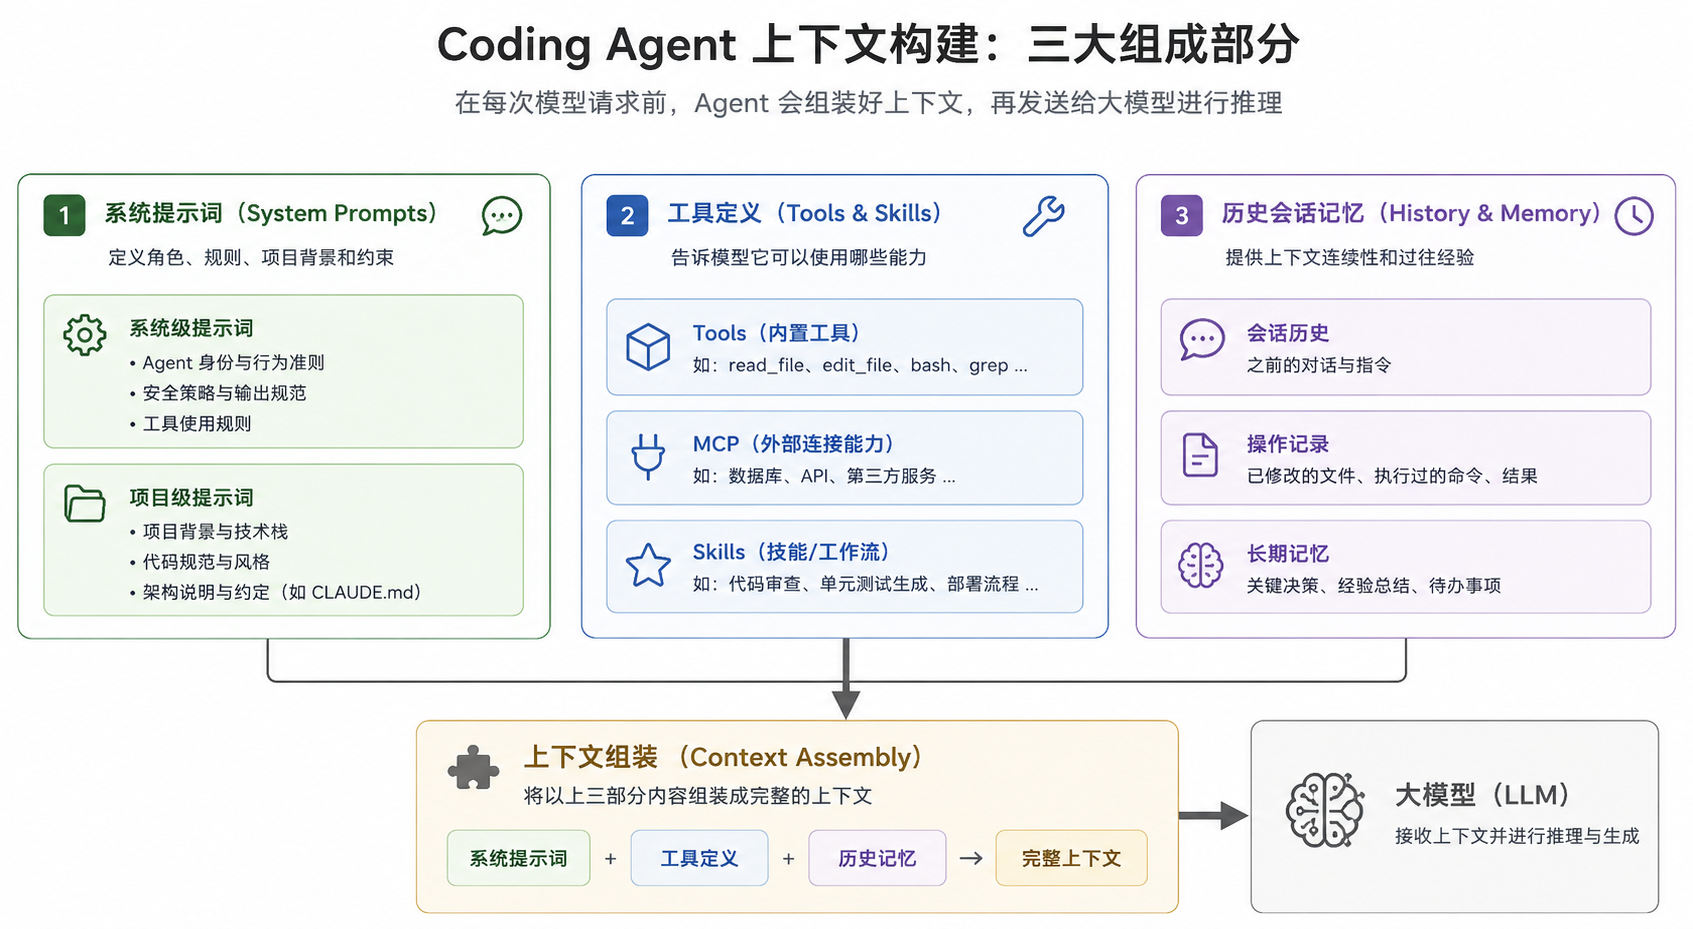The image size is (1693, 929).
Task: Click the bullet 项目背景与技术栈
Action: tap(208, 531)
